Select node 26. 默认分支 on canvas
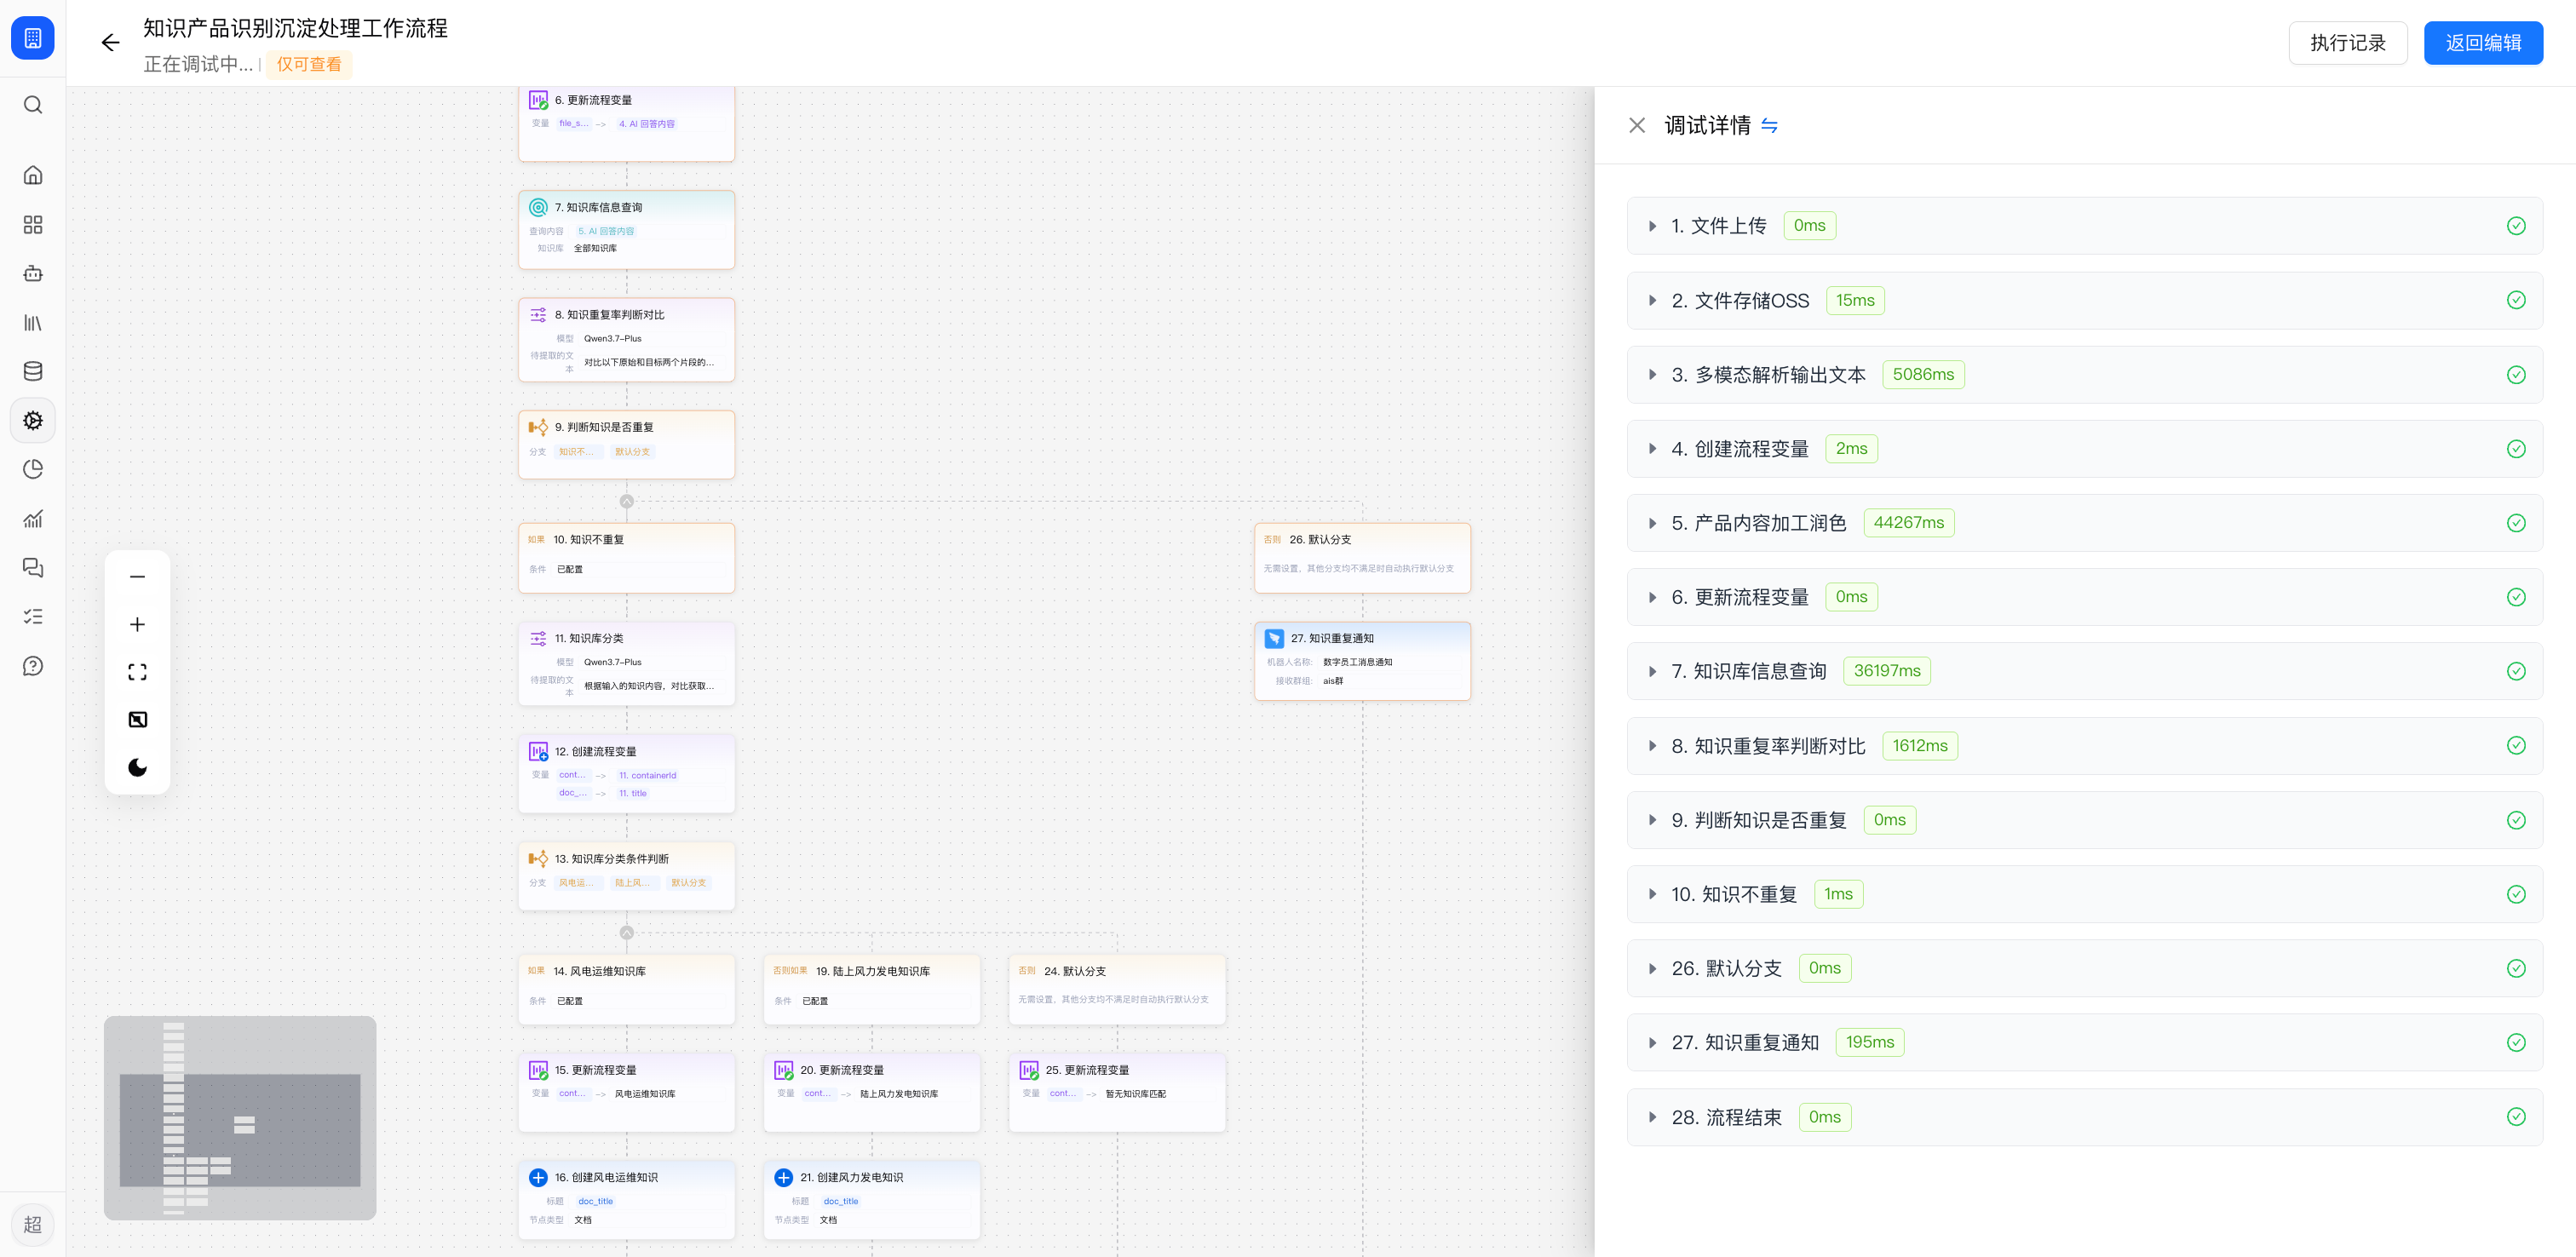2576x1257 pixels. (x=1362, y=558)
